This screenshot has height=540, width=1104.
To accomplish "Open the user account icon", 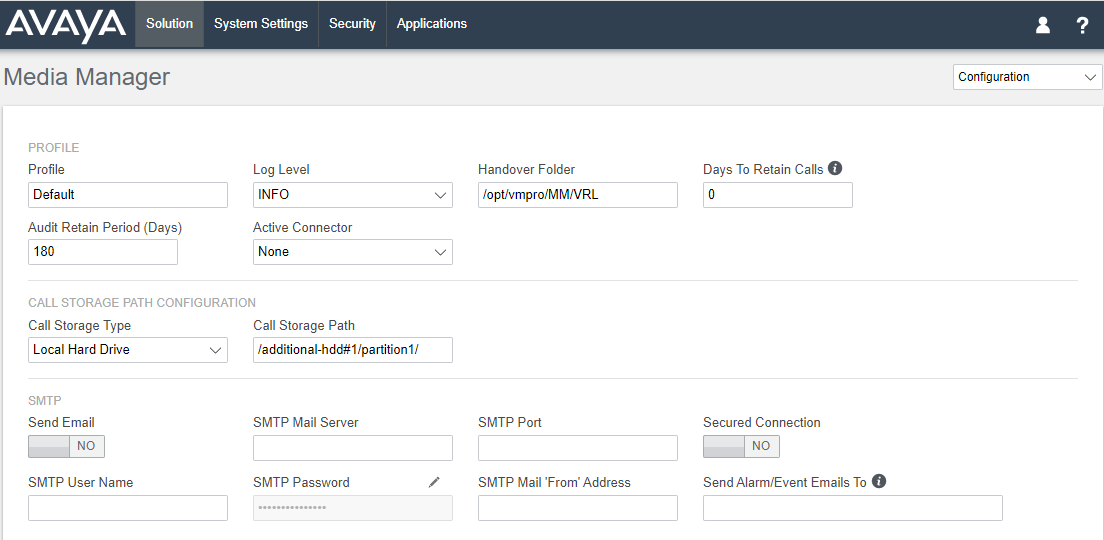I will click(x=1043, y=25).
